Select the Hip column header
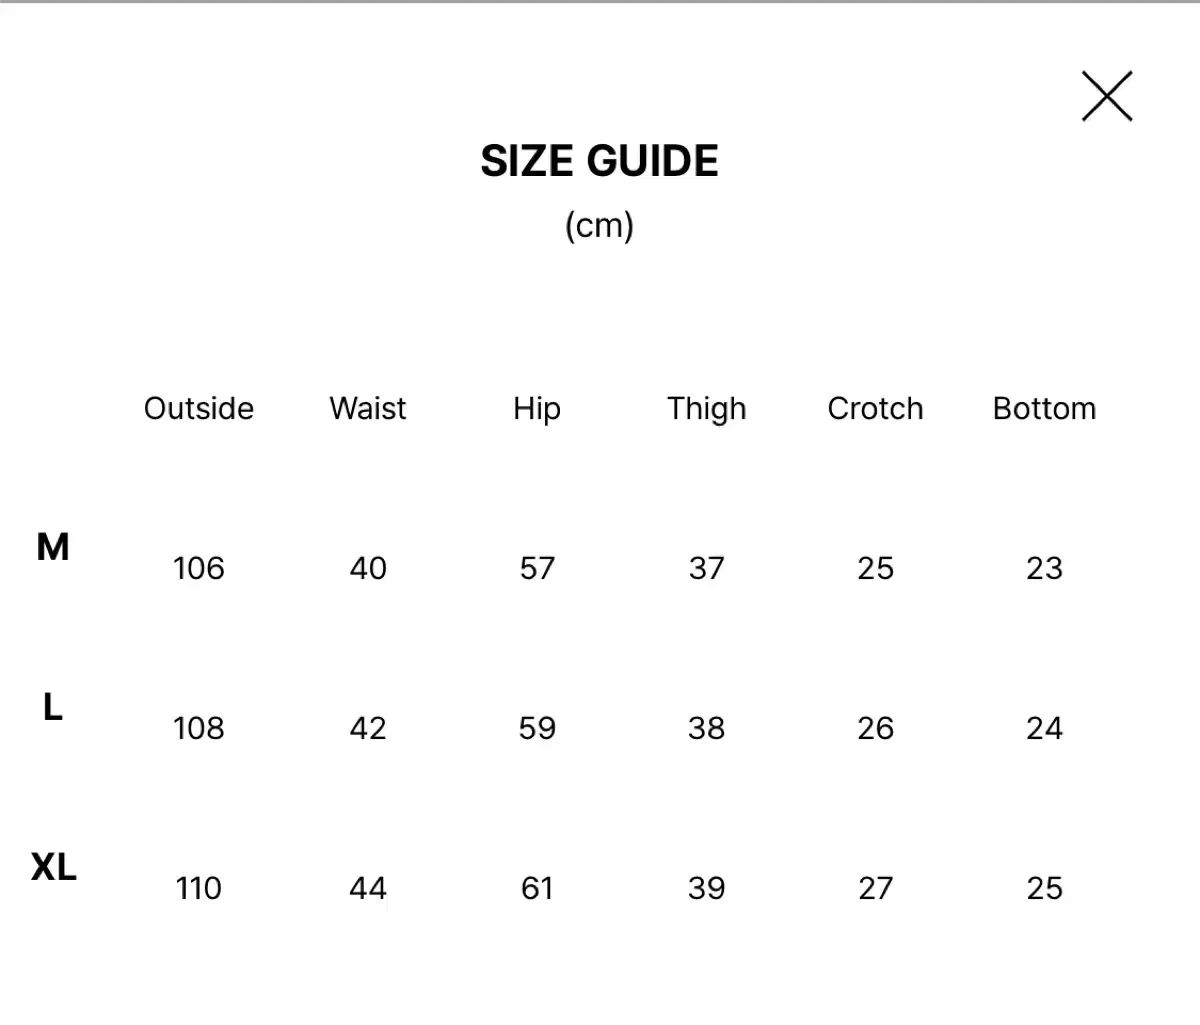Screen dimensions: 1200x1025 tap(537, 408)
